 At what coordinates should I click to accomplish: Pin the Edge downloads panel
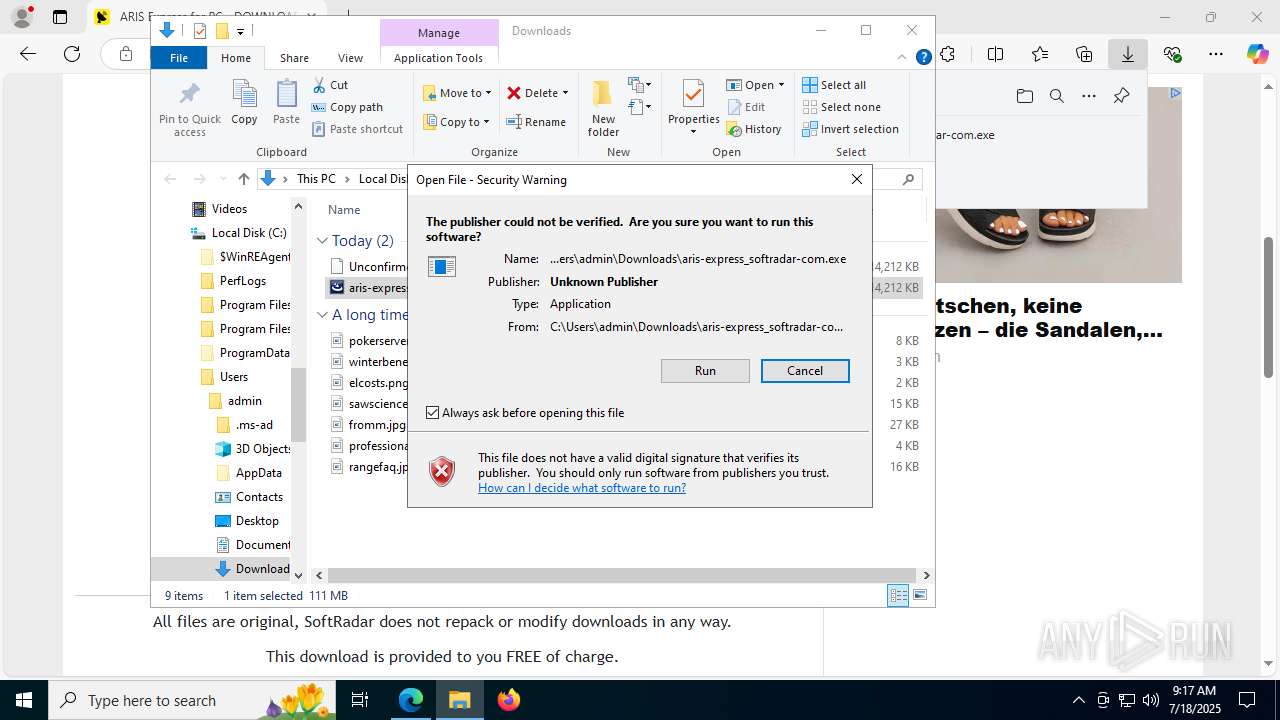click(1121, 96)
